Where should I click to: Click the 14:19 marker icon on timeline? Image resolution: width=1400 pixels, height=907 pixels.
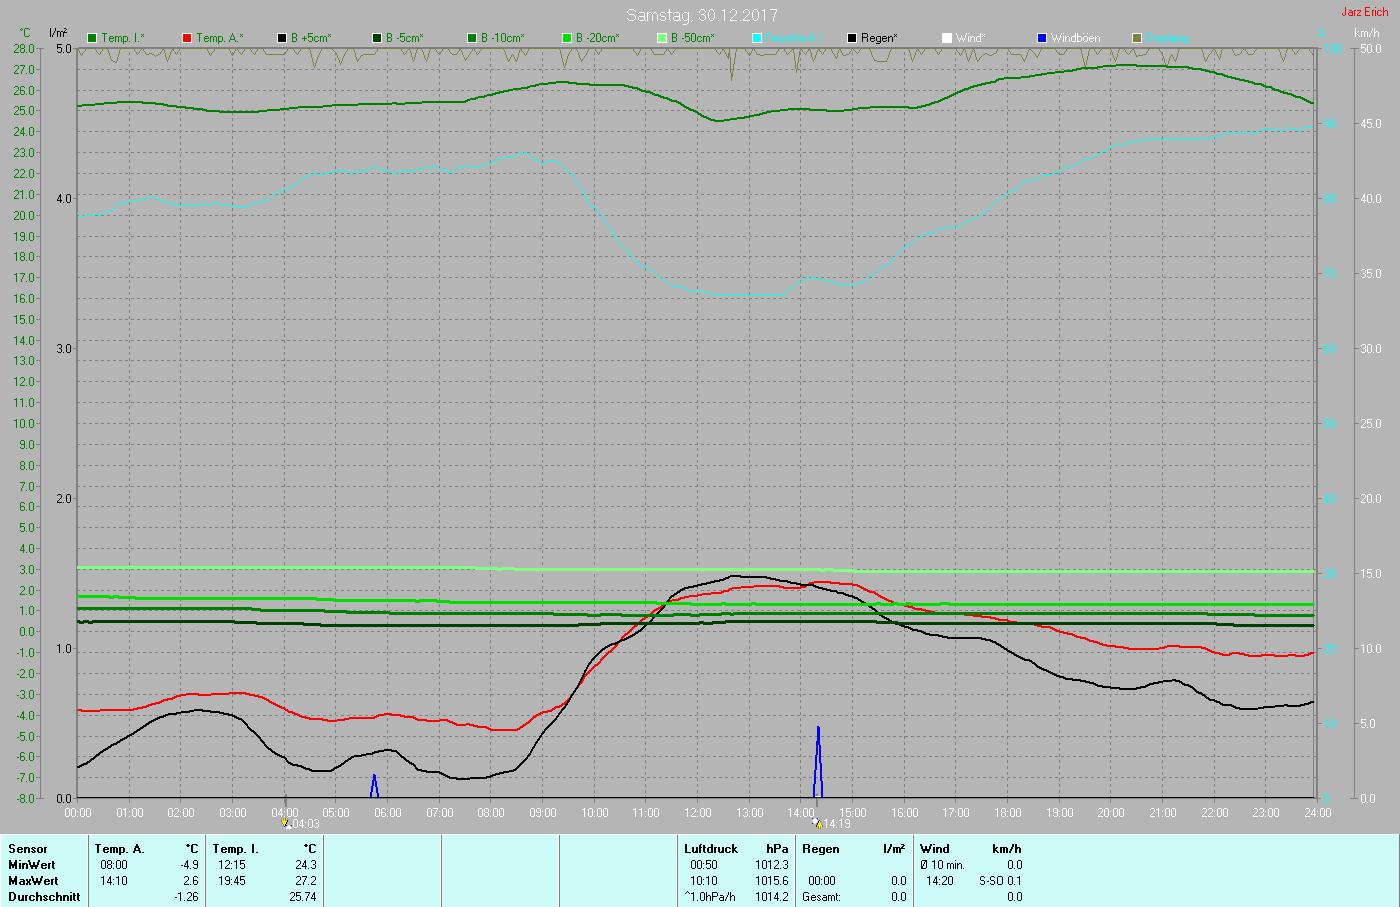pos(817,824)
